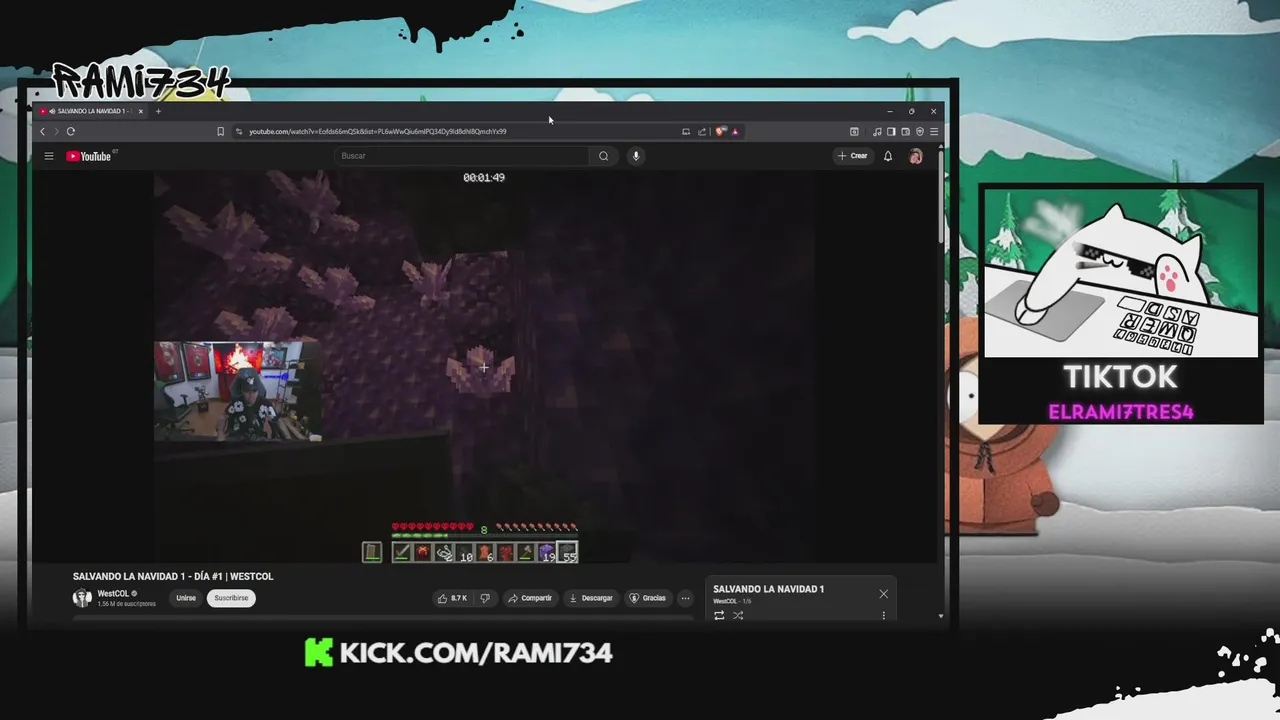Click the cast screen icon in address bar
The width and height of the screenshot is (1280, 720).
point(686,131)
